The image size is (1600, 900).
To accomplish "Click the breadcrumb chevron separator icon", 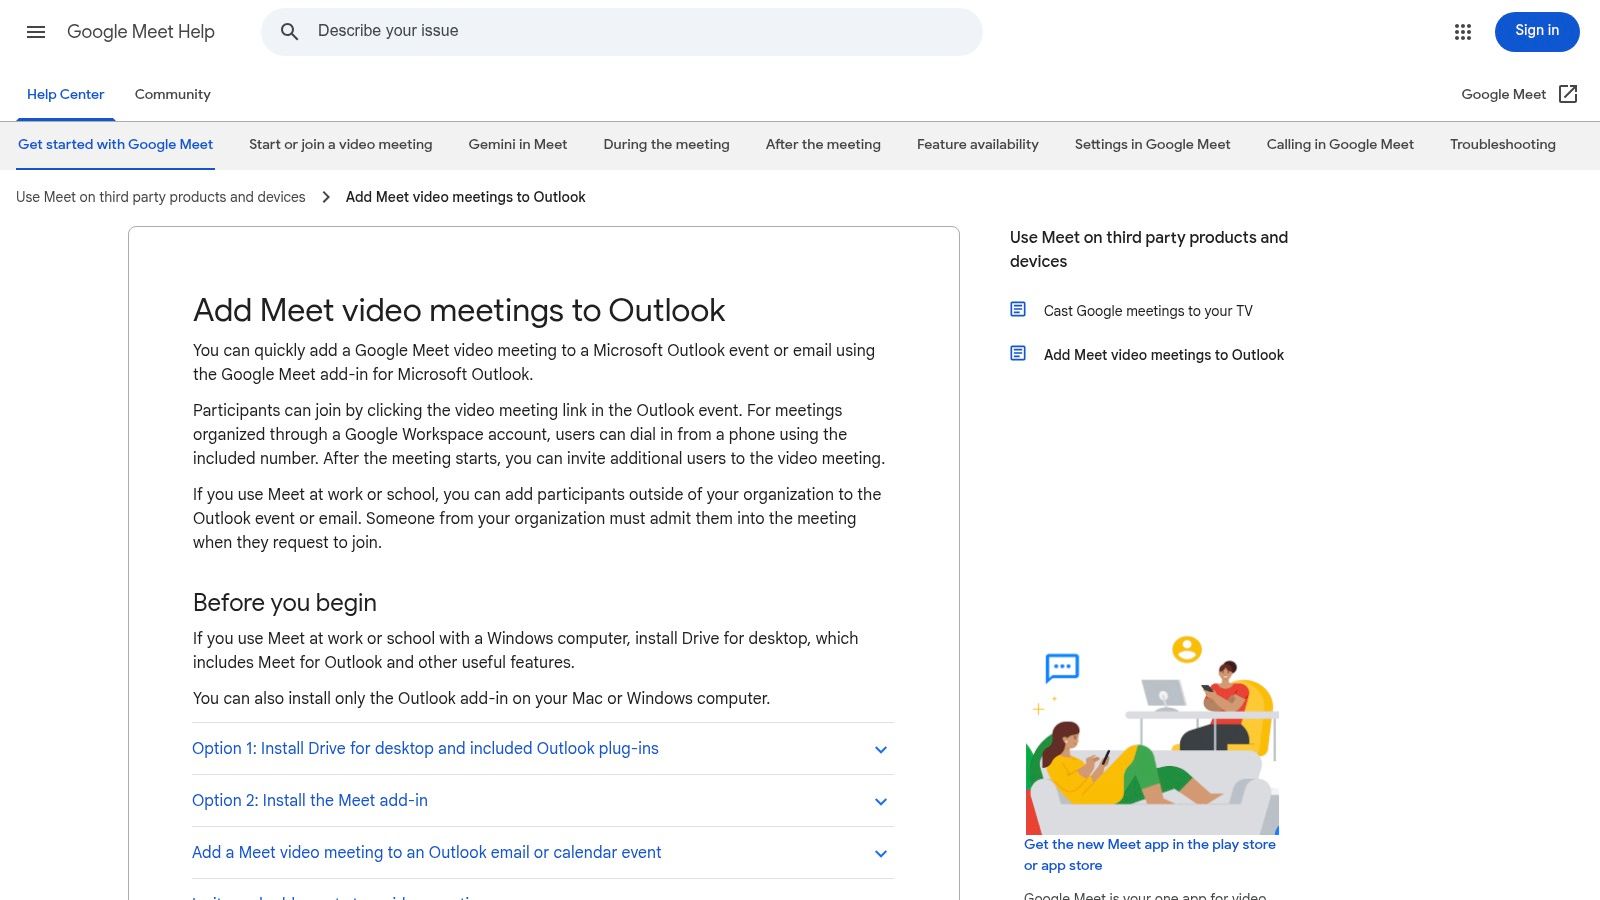I will click(x=326, y=197).
